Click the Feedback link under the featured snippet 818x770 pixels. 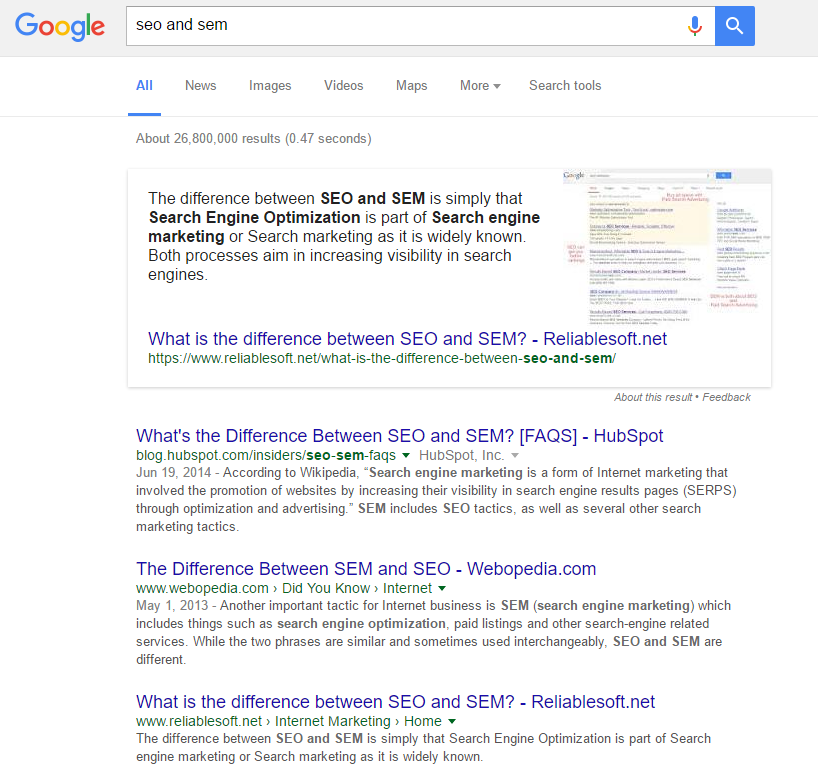tap(726, 397)
